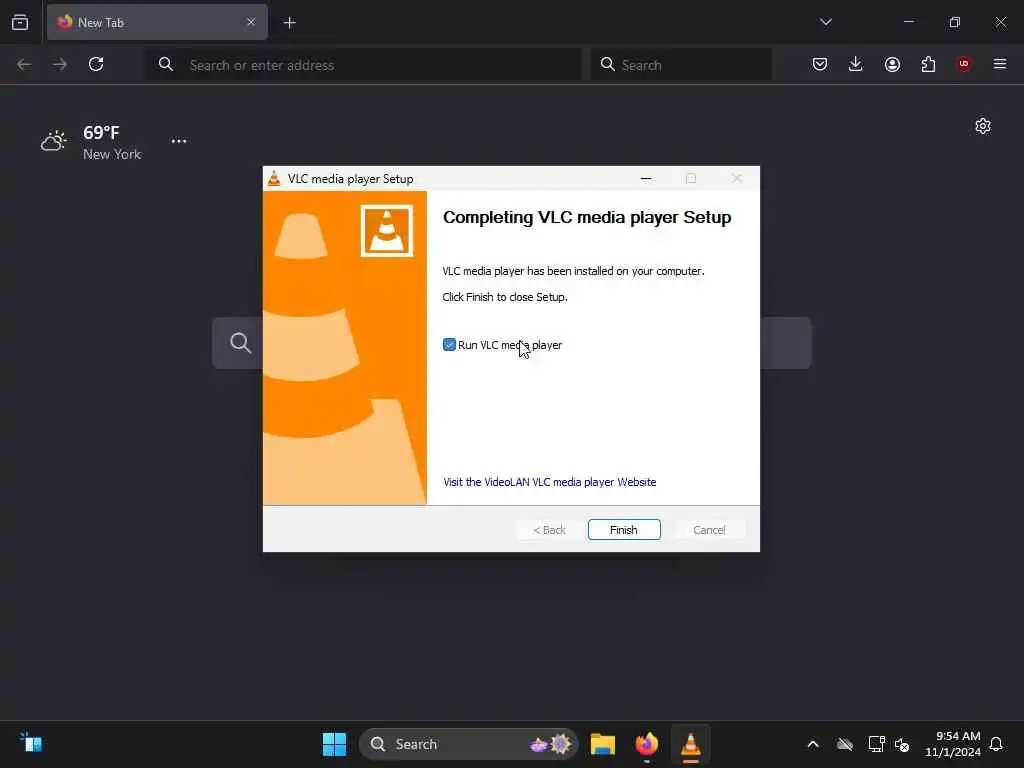Restore down the Firefox window
Viewport: 1024px width, 768px height.
pyautogui.click(x=955, y=22)
